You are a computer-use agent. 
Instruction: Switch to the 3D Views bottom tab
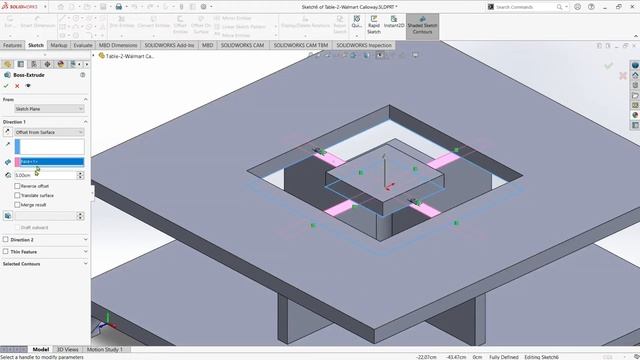(x=68, y=349)
